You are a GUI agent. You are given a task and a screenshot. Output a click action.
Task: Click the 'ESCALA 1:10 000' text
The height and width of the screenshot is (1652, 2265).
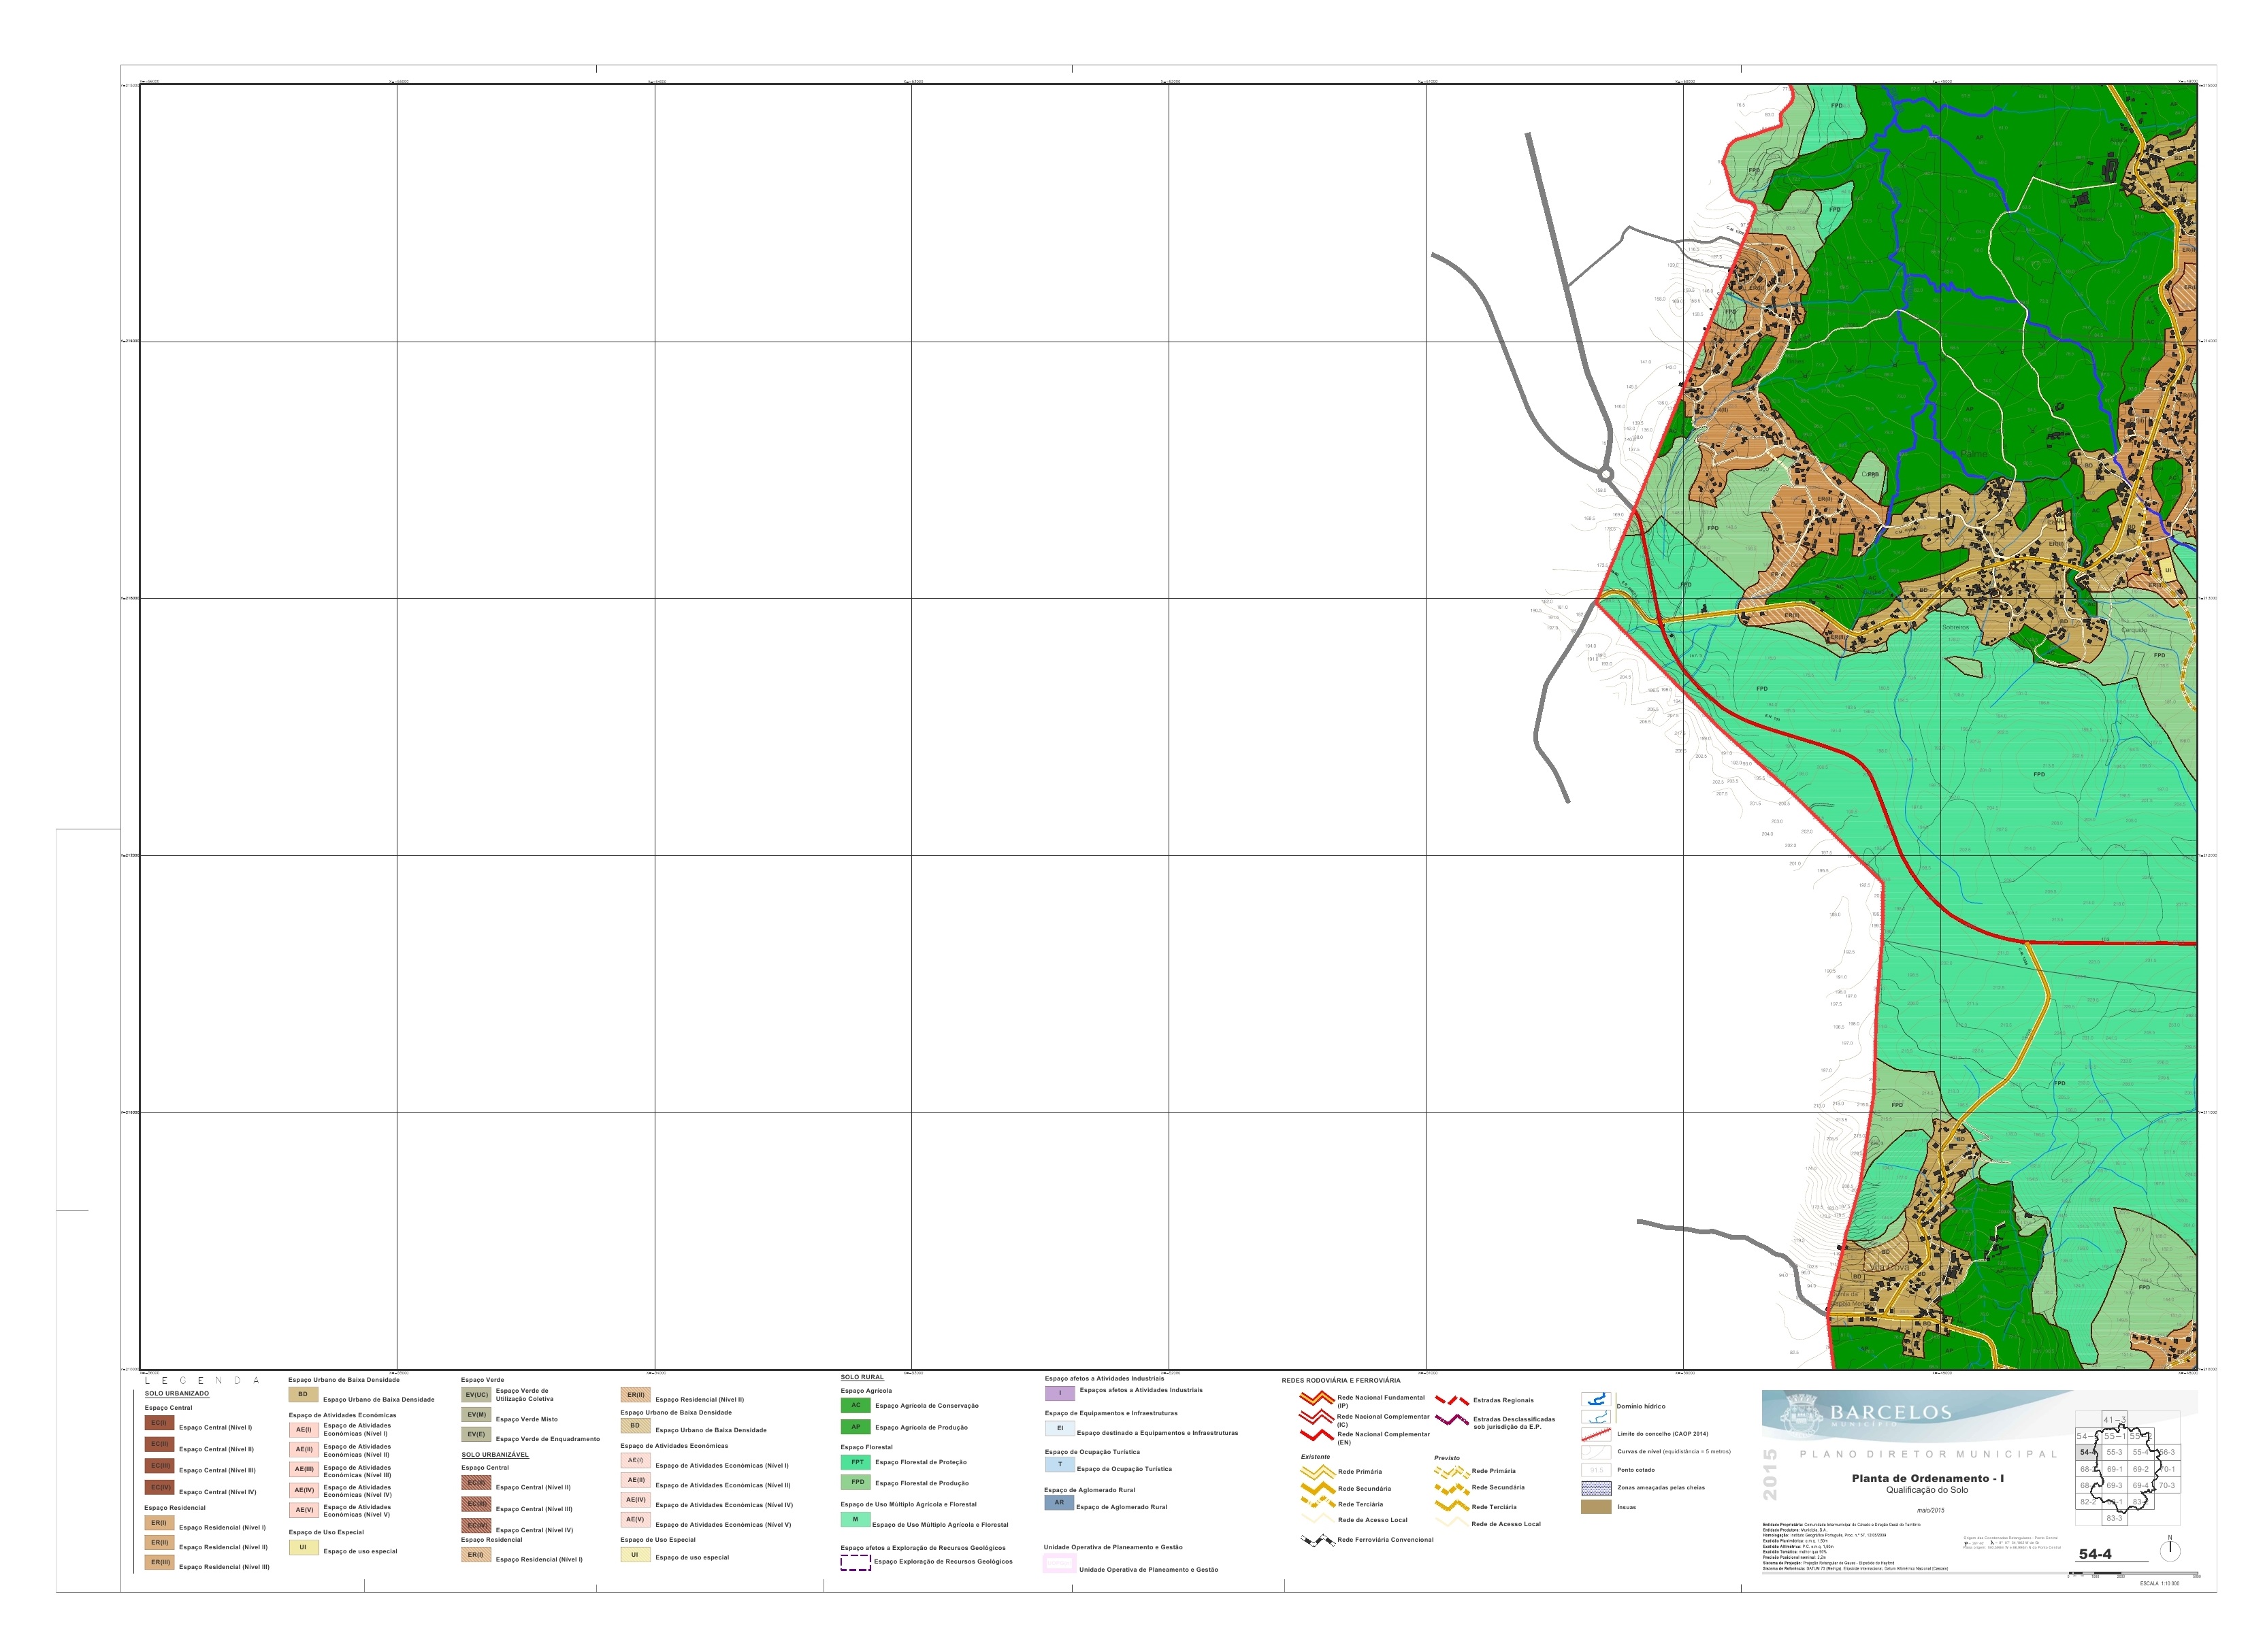[2159, 1584]
